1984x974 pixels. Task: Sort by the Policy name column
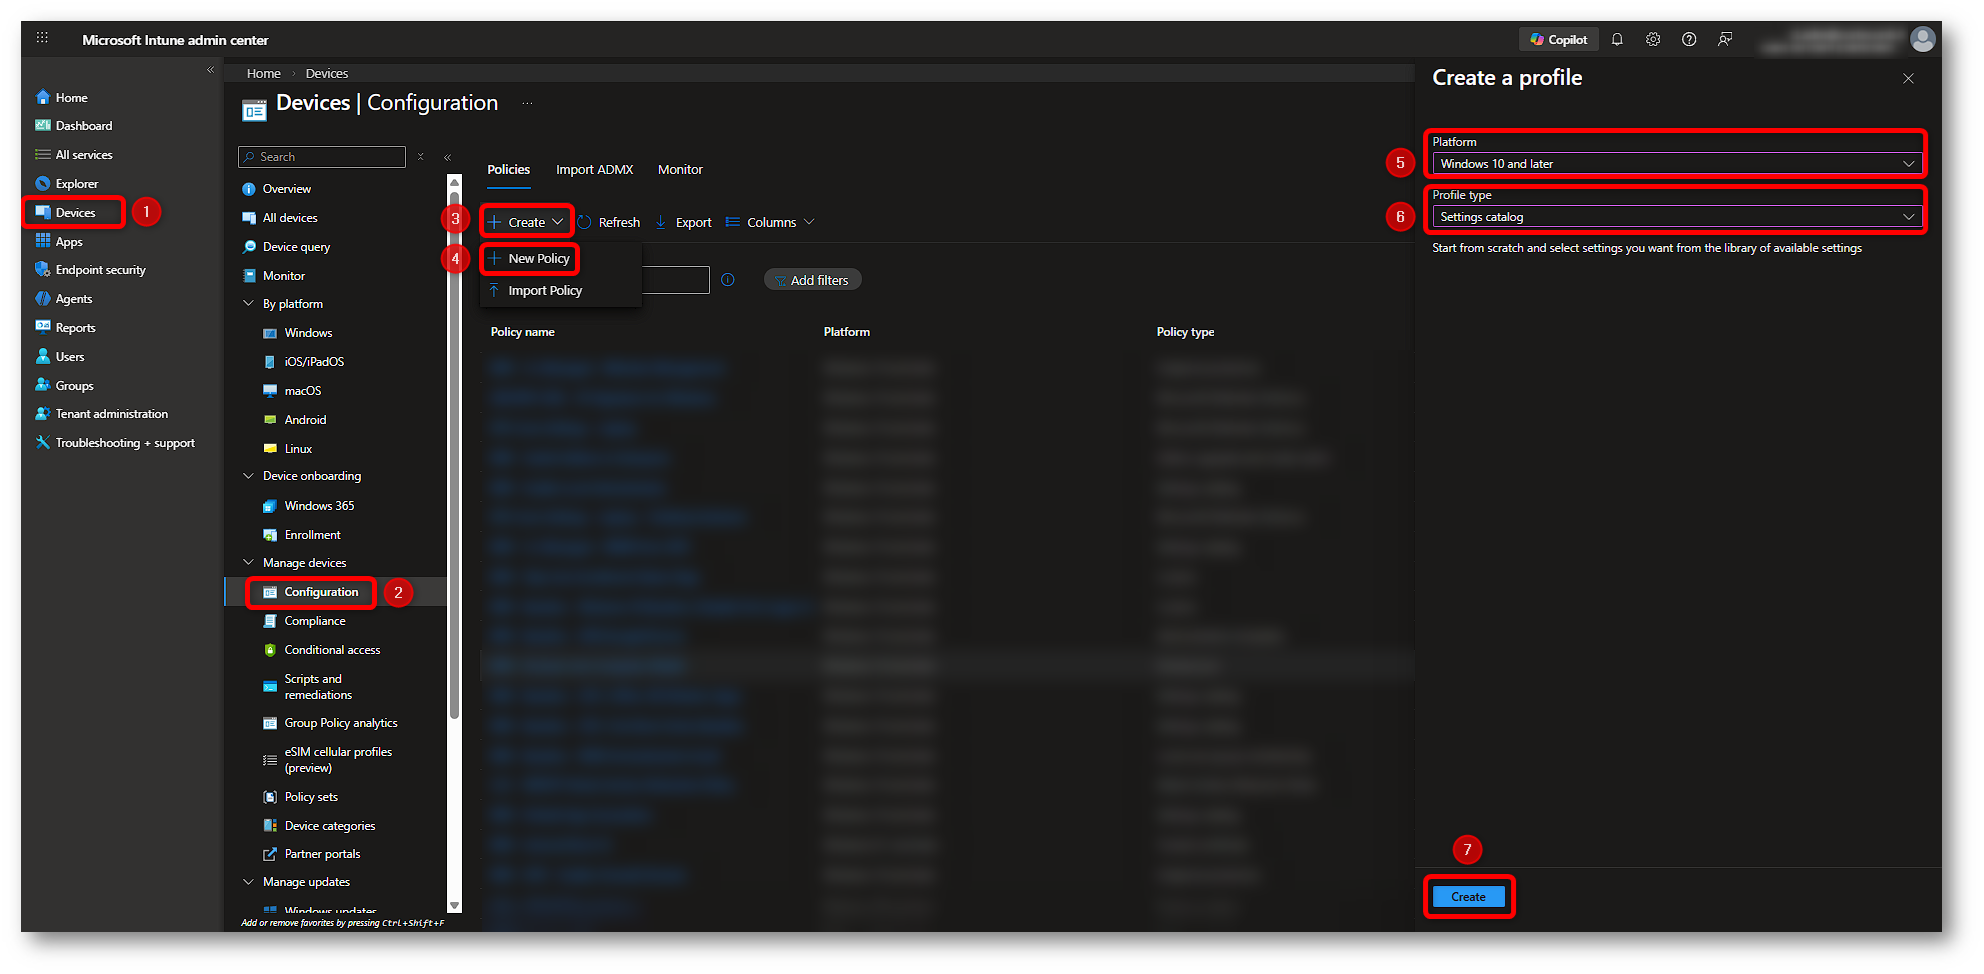523,332
